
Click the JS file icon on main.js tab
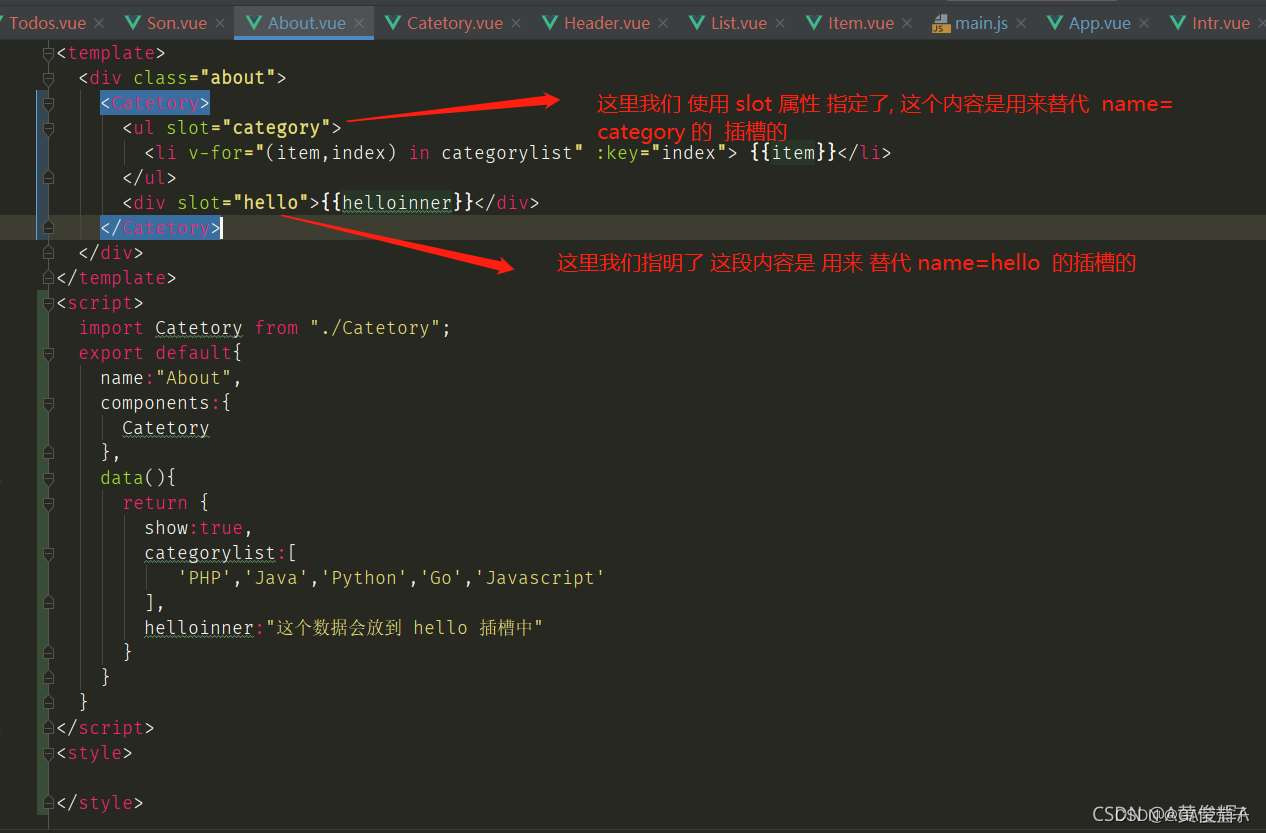(x=940, y=23)
